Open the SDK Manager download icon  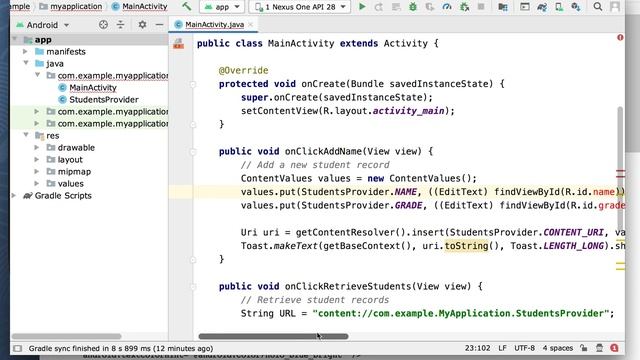tap(576, 7)
